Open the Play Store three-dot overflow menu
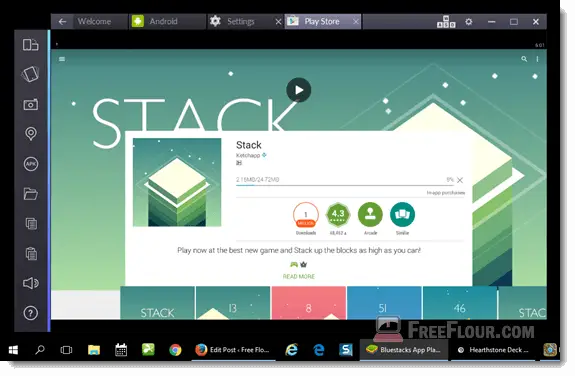 pos(537,59)
